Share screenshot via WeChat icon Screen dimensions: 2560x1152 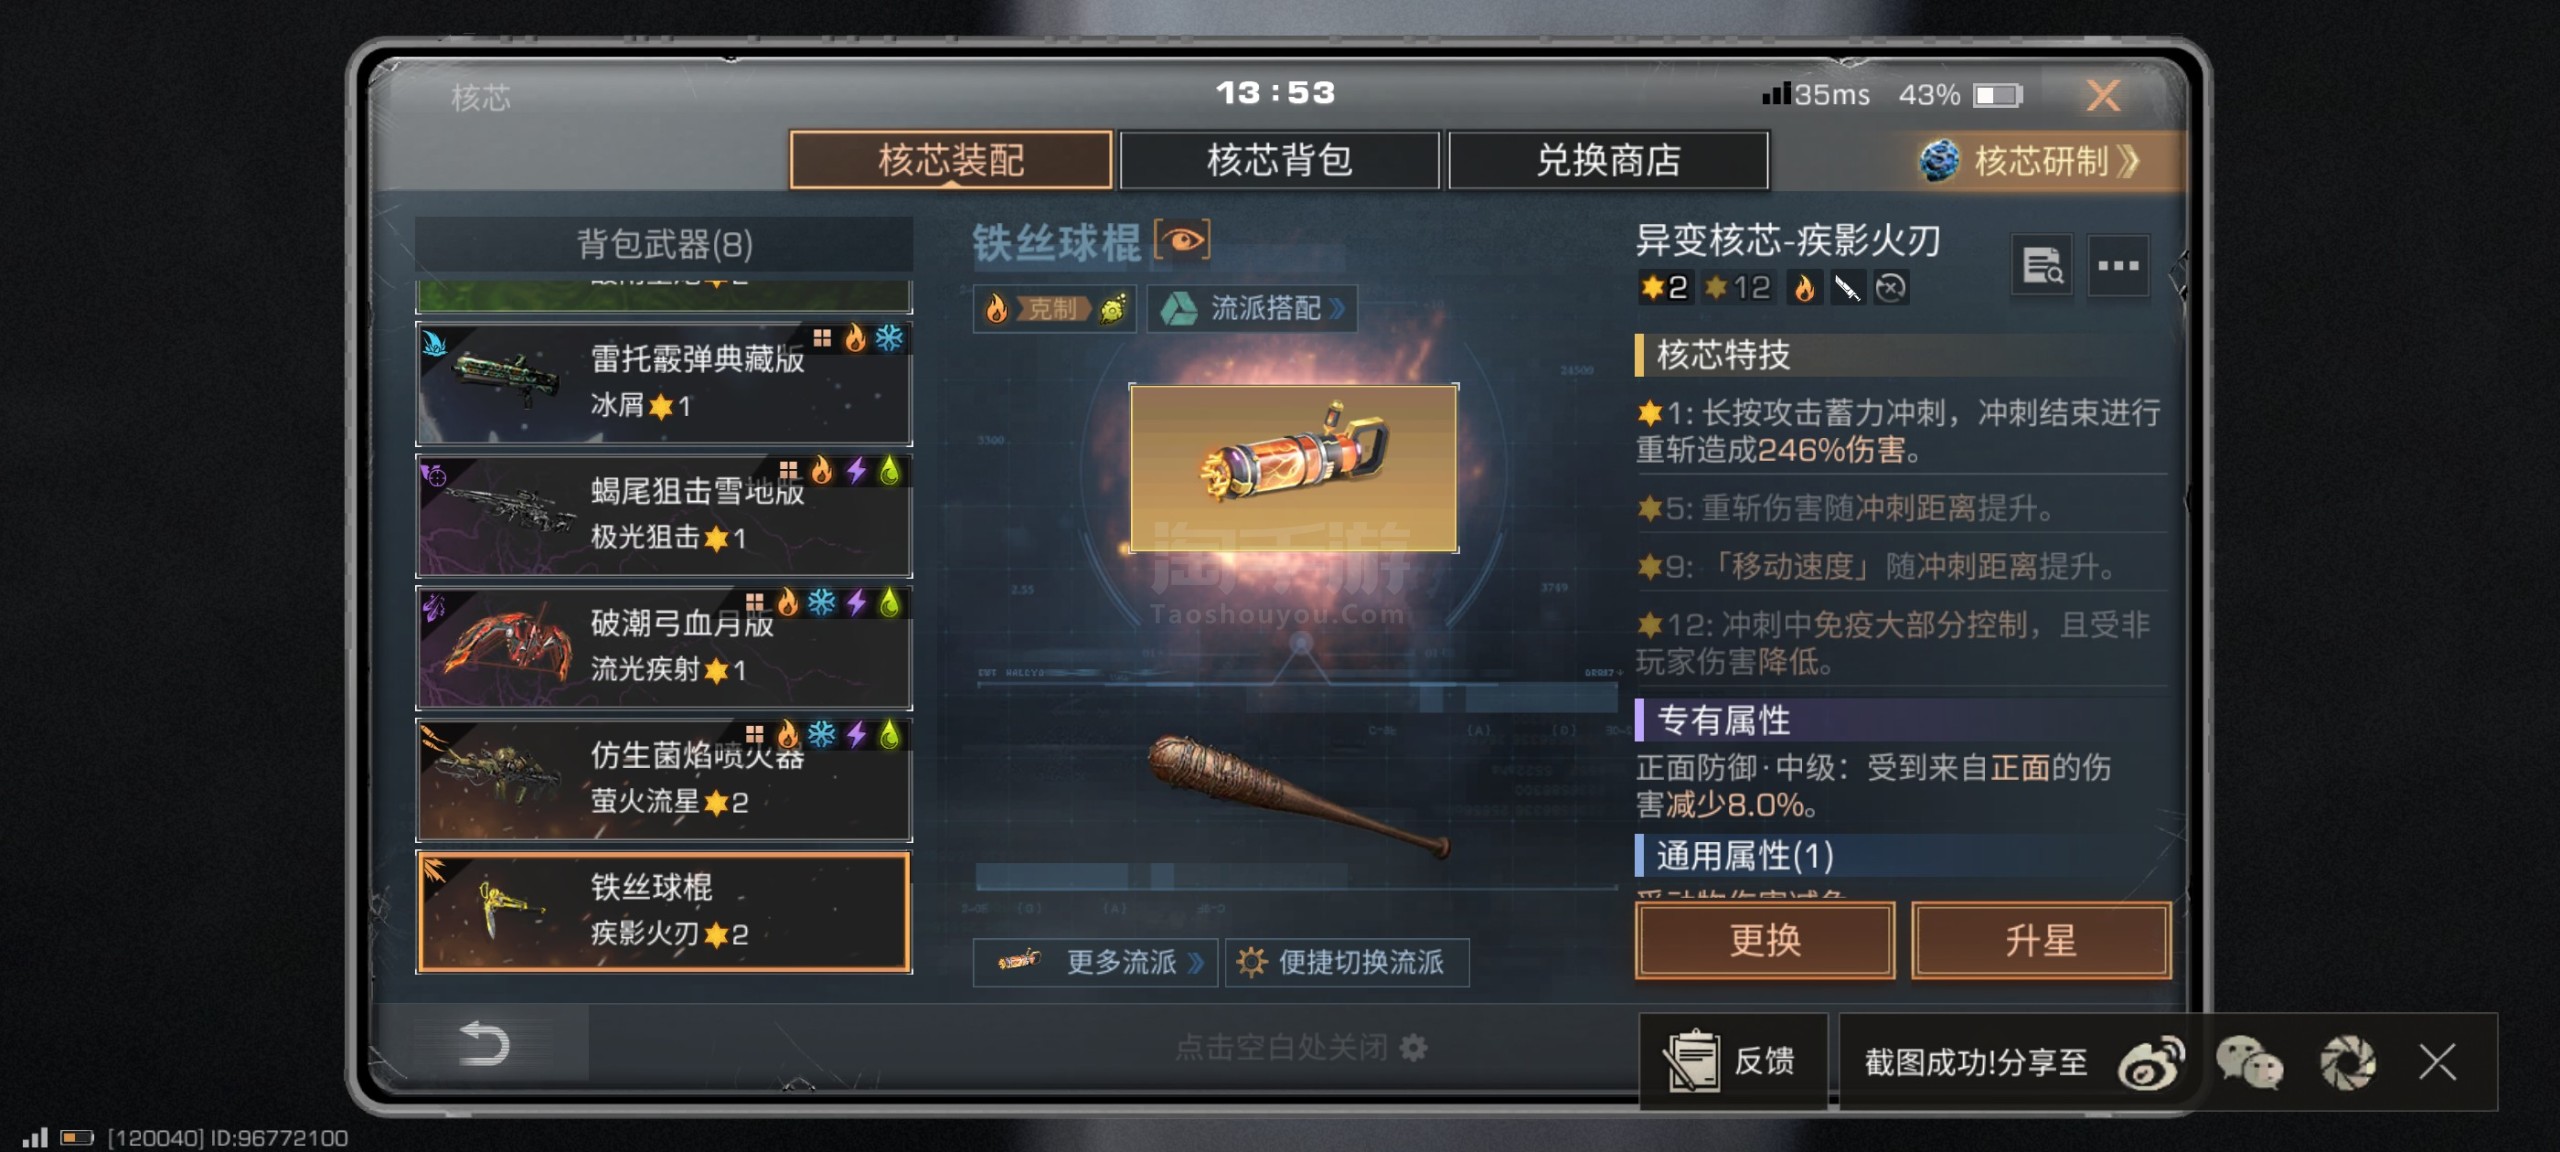[x=2249, y=1062]
